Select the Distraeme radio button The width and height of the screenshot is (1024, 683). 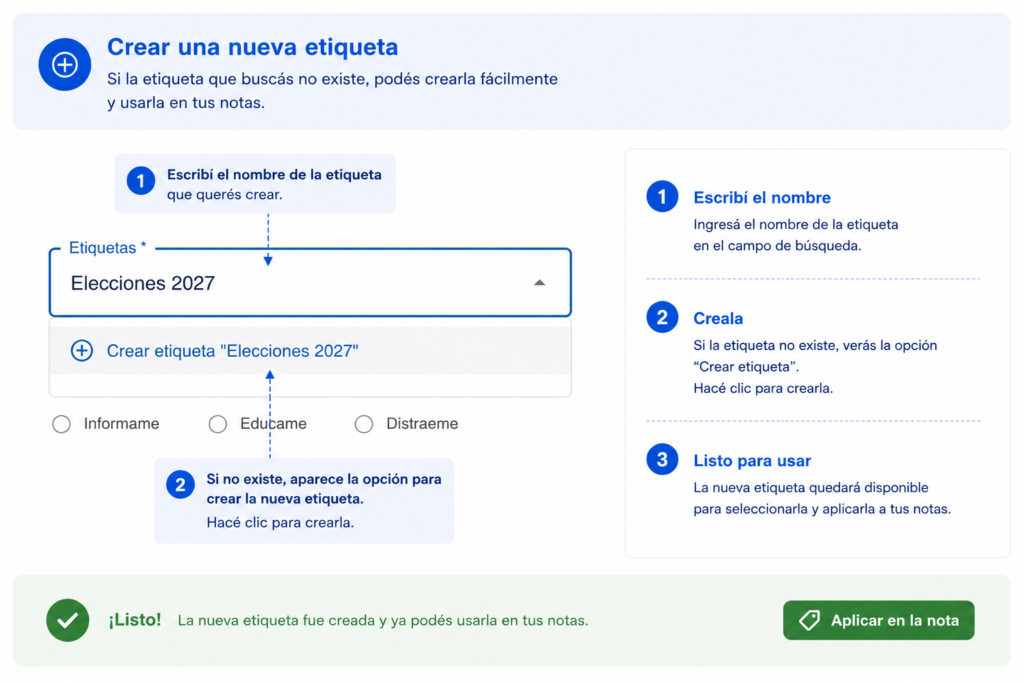364,424
